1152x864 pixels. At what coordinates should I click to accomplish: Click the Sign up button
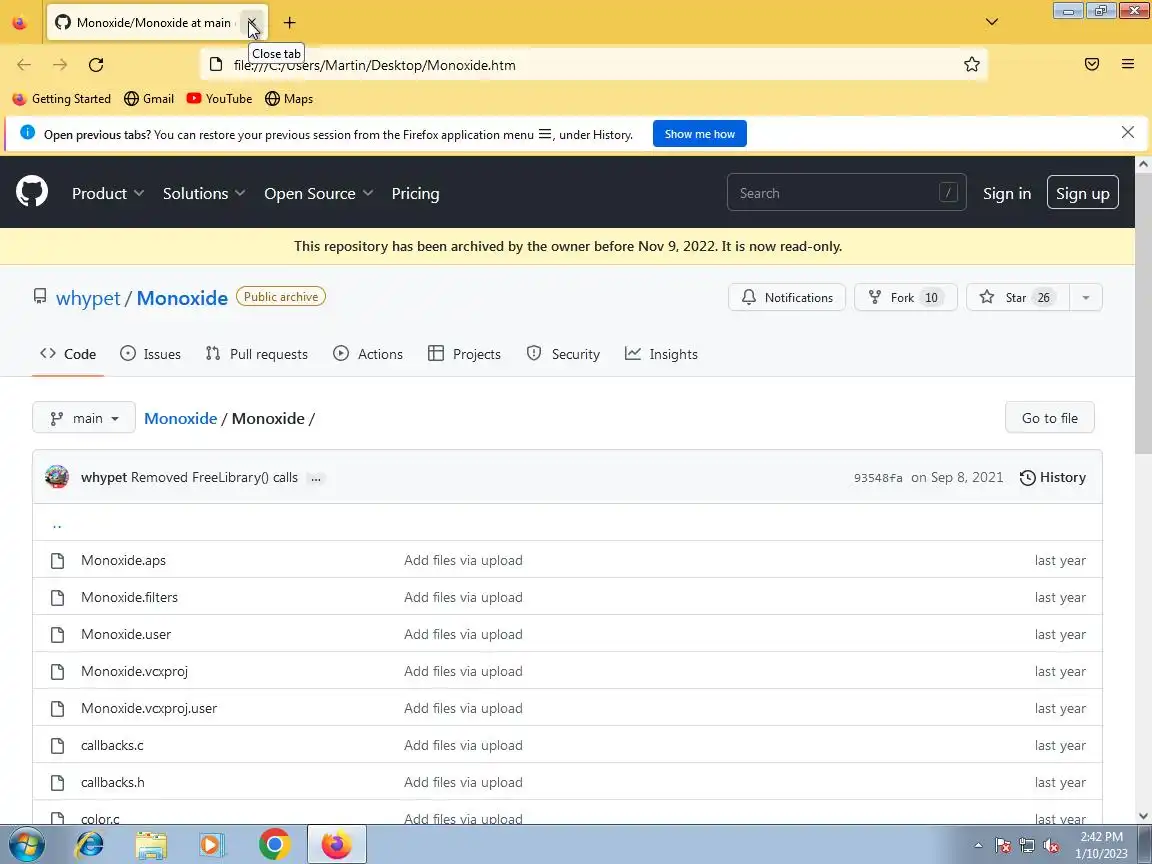pos(1082,192)
